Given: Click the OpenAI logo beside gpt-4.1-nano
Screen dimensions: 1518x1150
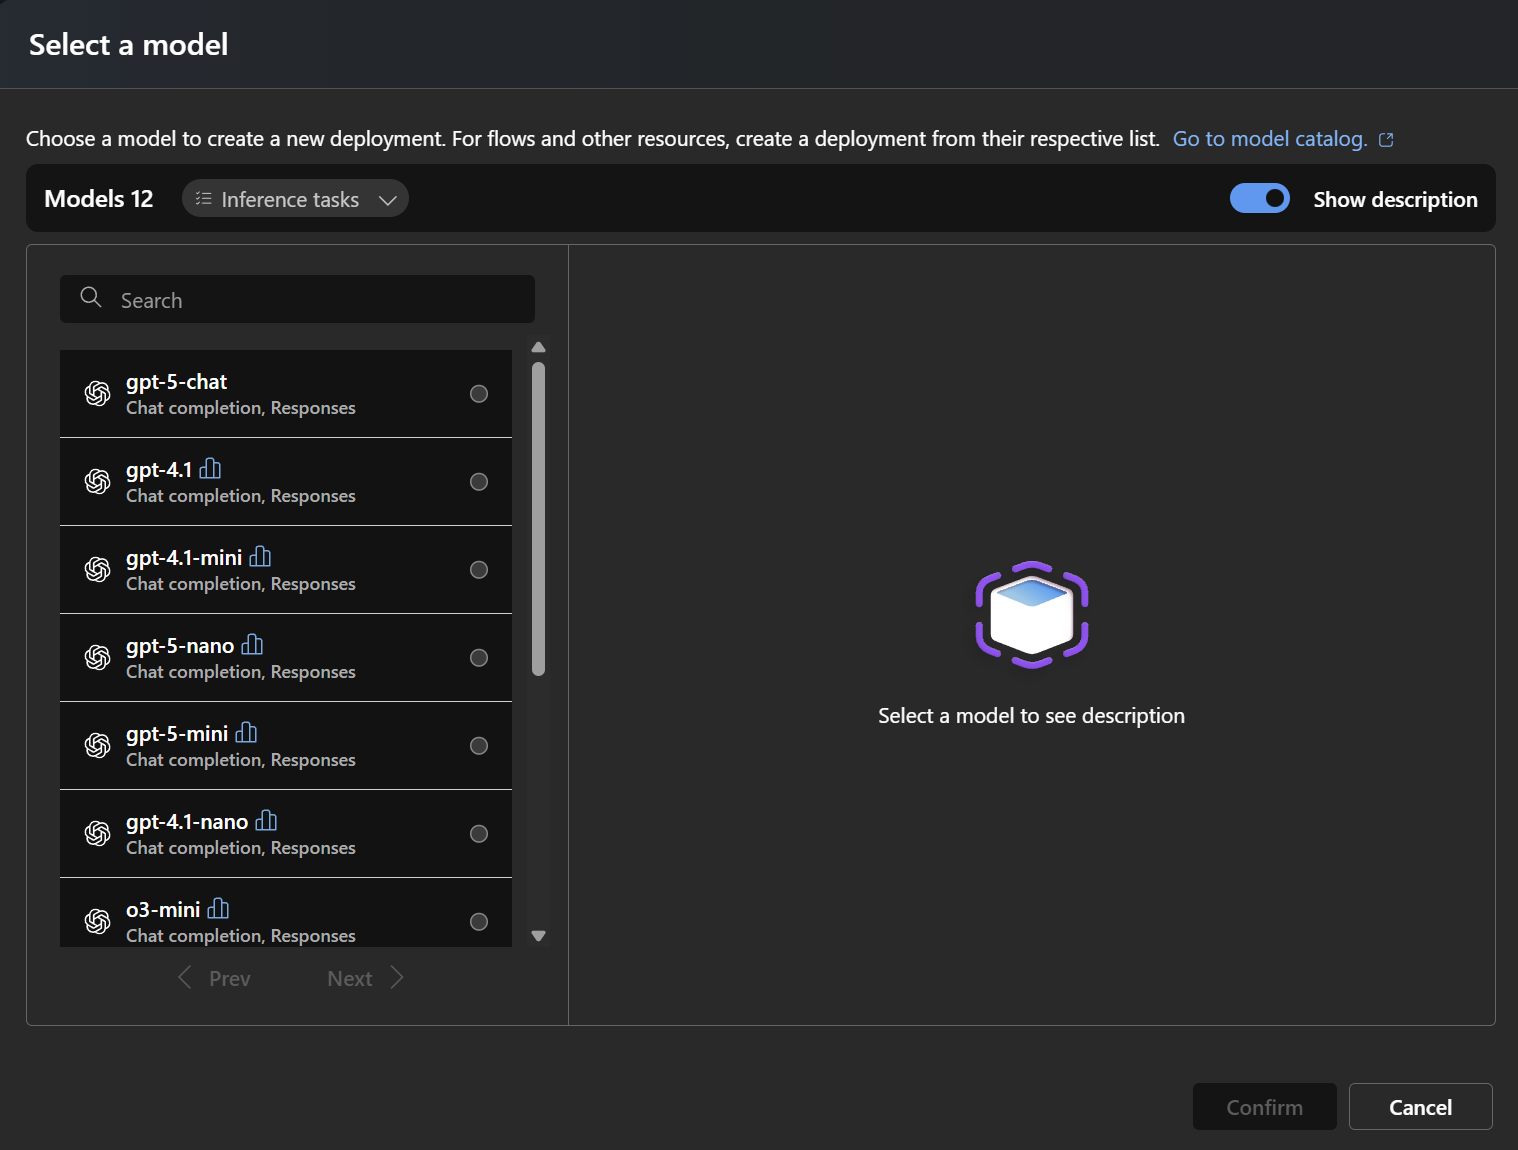Looking at the screenshot, I should coord(97,834).
